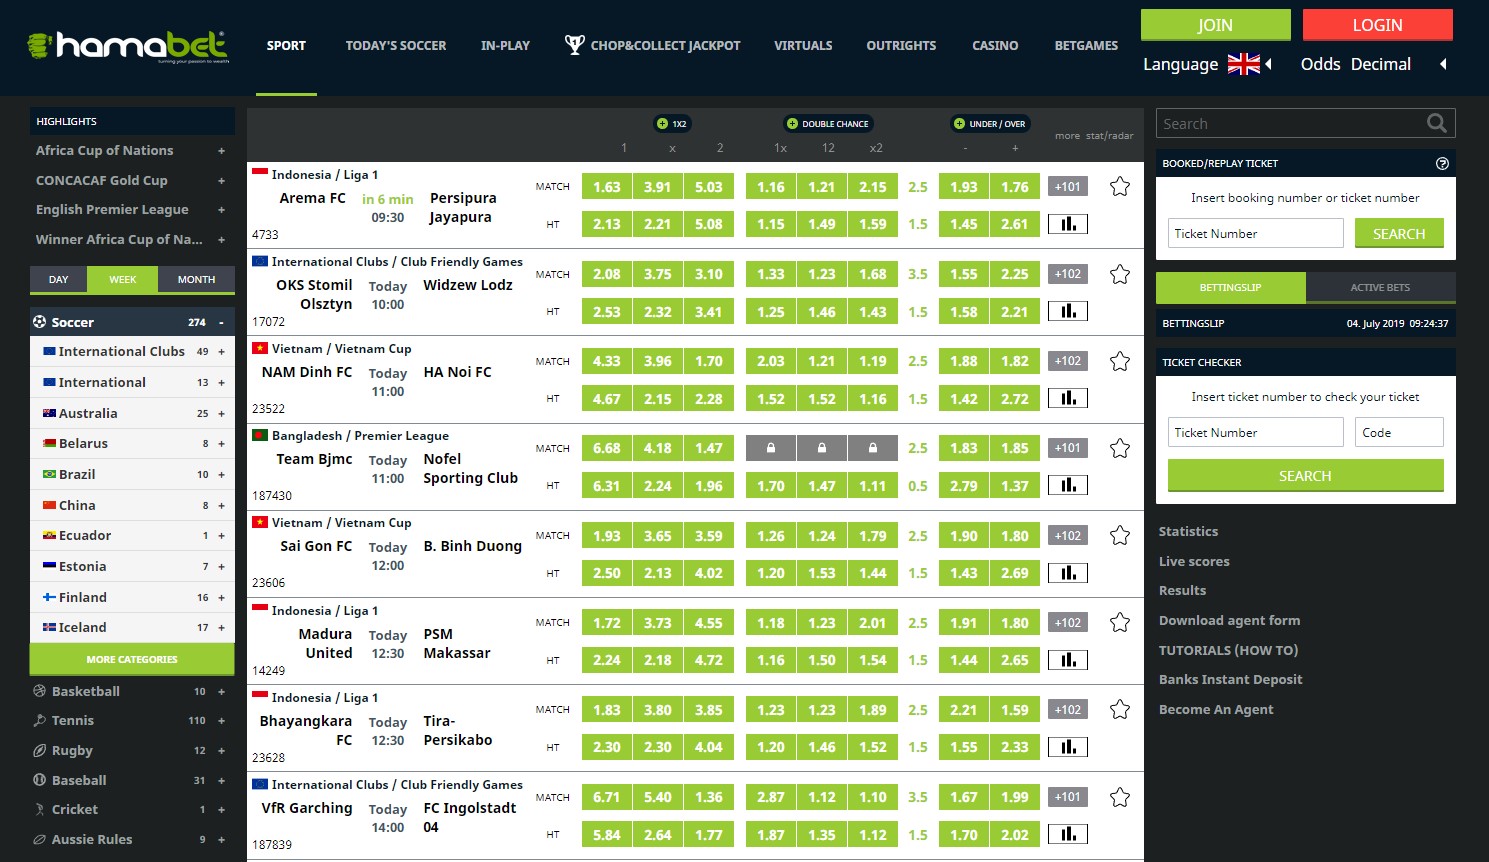This screenshot has width=1489, height=862.
Task: Open the SPORT menu
Action: (286, 45)
